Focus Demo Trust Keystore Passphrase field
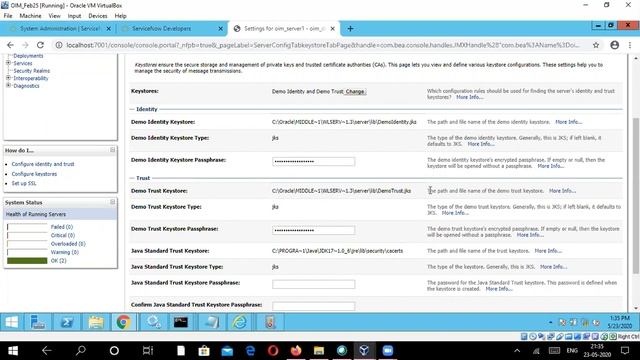 (313, 231)
